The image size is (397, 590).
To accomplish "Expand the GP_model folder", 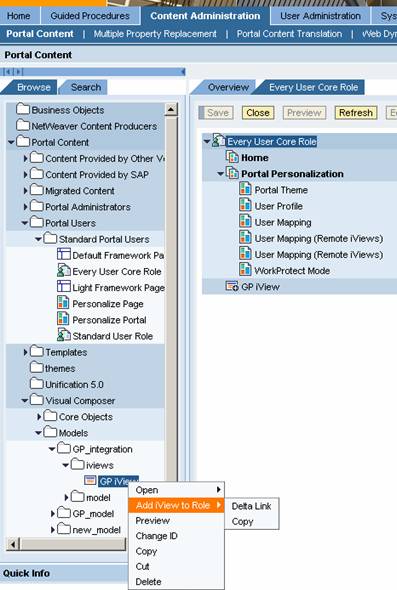I will click(x=53, y=514).
